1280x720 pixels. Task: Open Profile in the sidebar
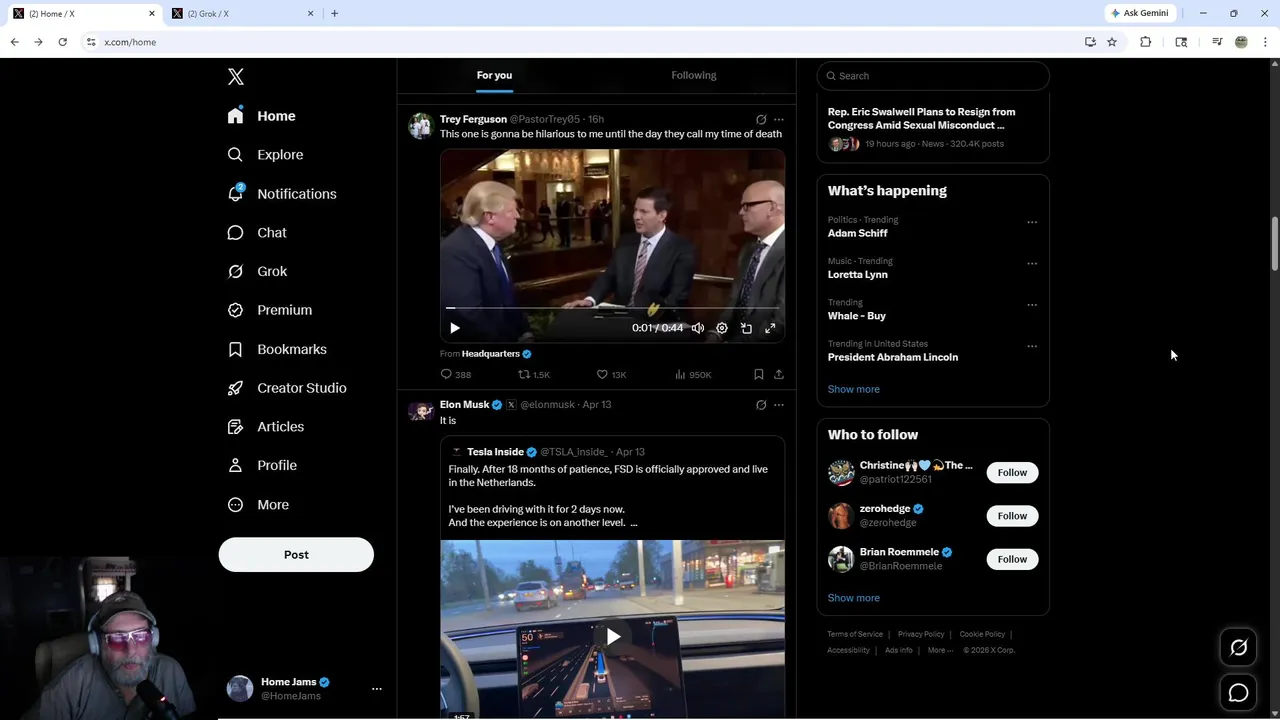[x=262, y=465]
